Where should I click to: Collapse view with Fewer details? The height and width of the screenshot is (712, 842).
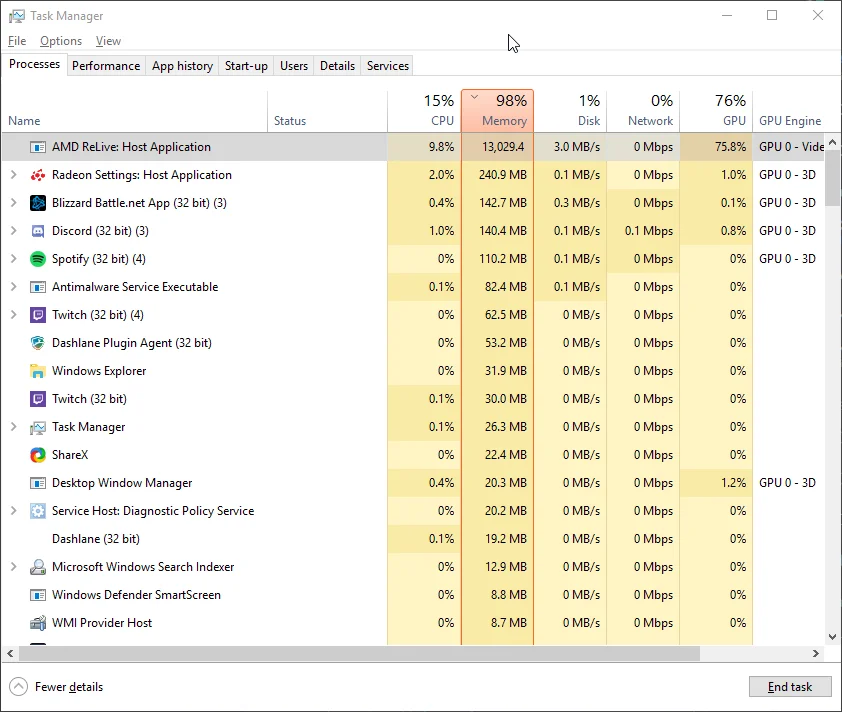point(56,687)
